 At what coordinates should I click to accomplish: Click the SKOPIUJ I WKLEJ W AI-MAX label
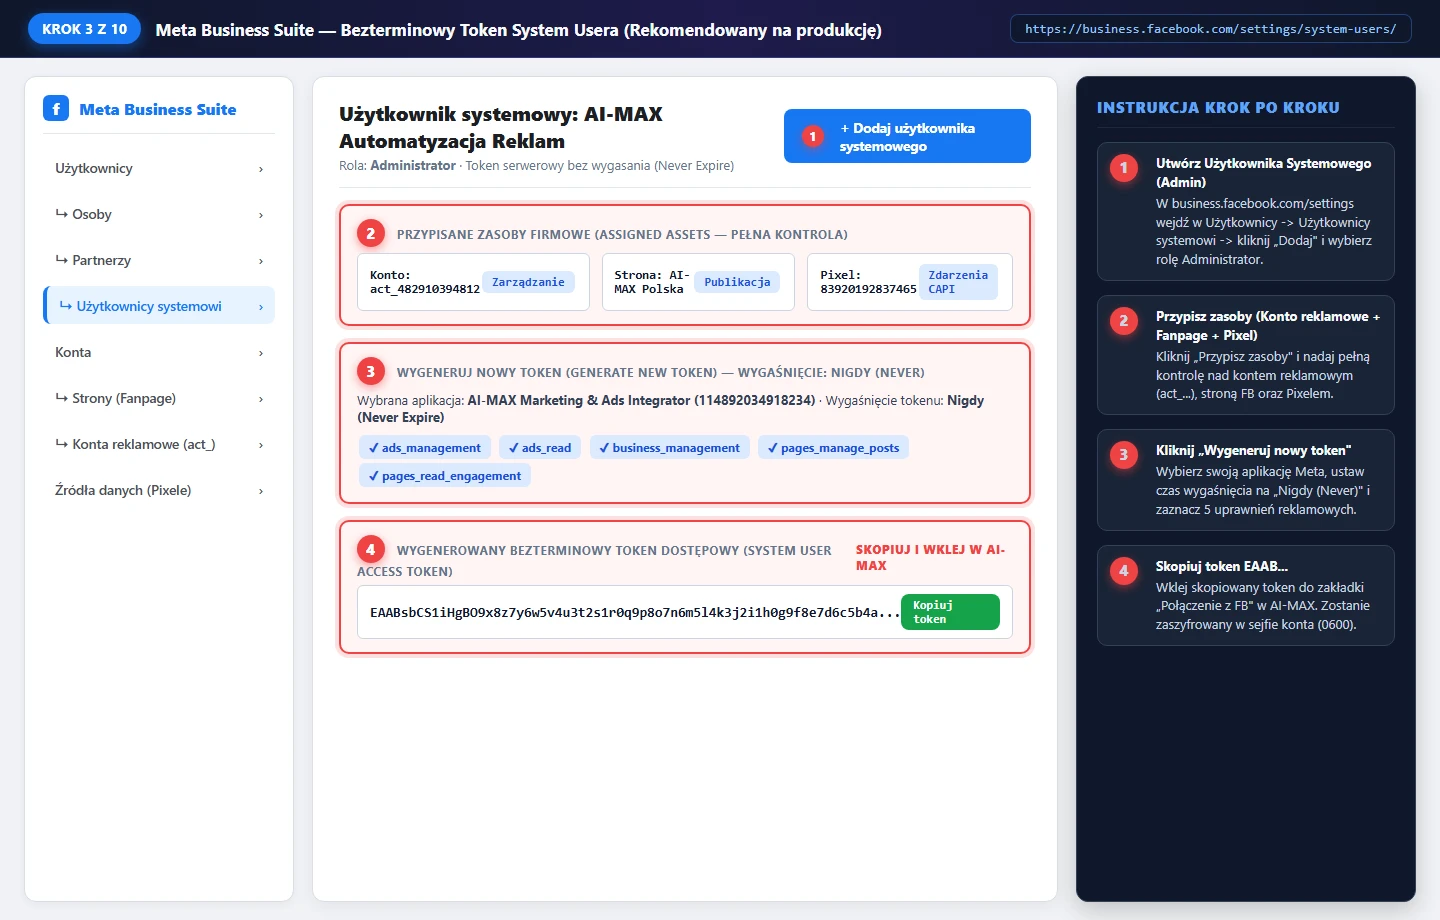930,557
